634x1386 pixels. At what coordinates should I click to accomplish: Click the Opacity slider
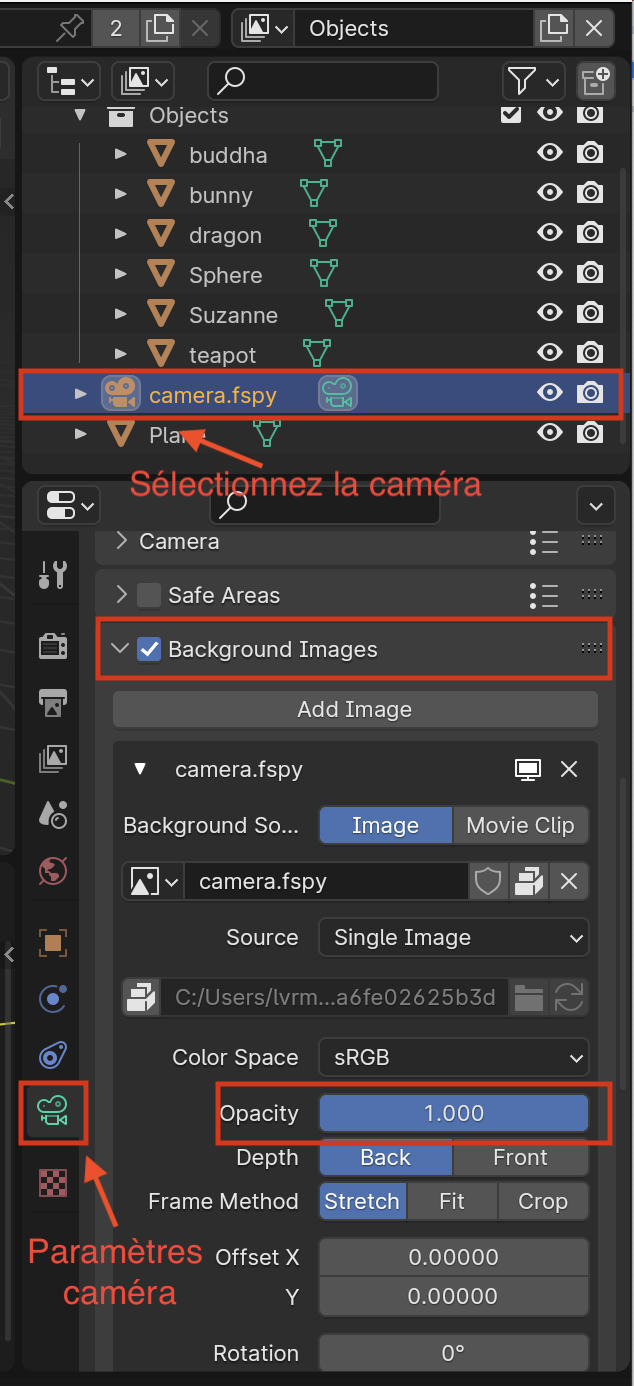pyautogui.click(x=454, y=1114)
